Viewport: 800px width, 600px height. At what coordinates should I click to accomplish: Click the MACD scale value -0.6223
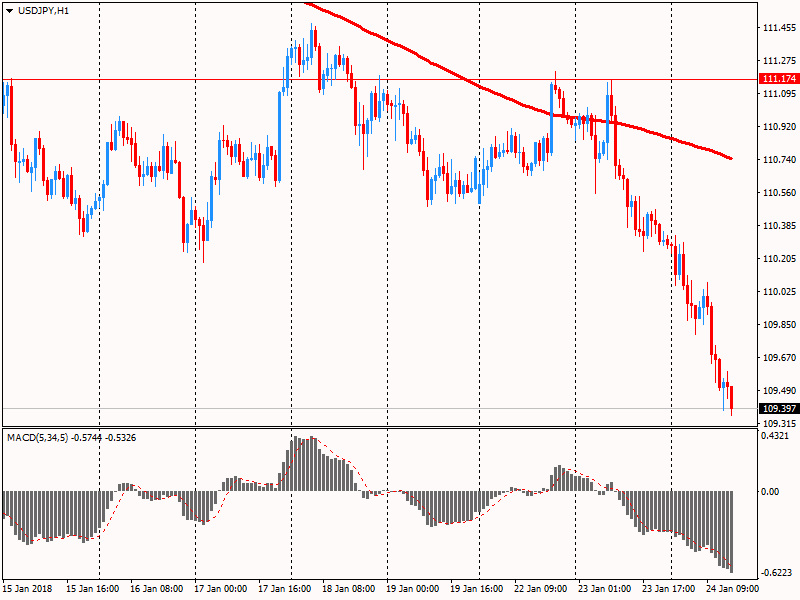tap(776, 572)
